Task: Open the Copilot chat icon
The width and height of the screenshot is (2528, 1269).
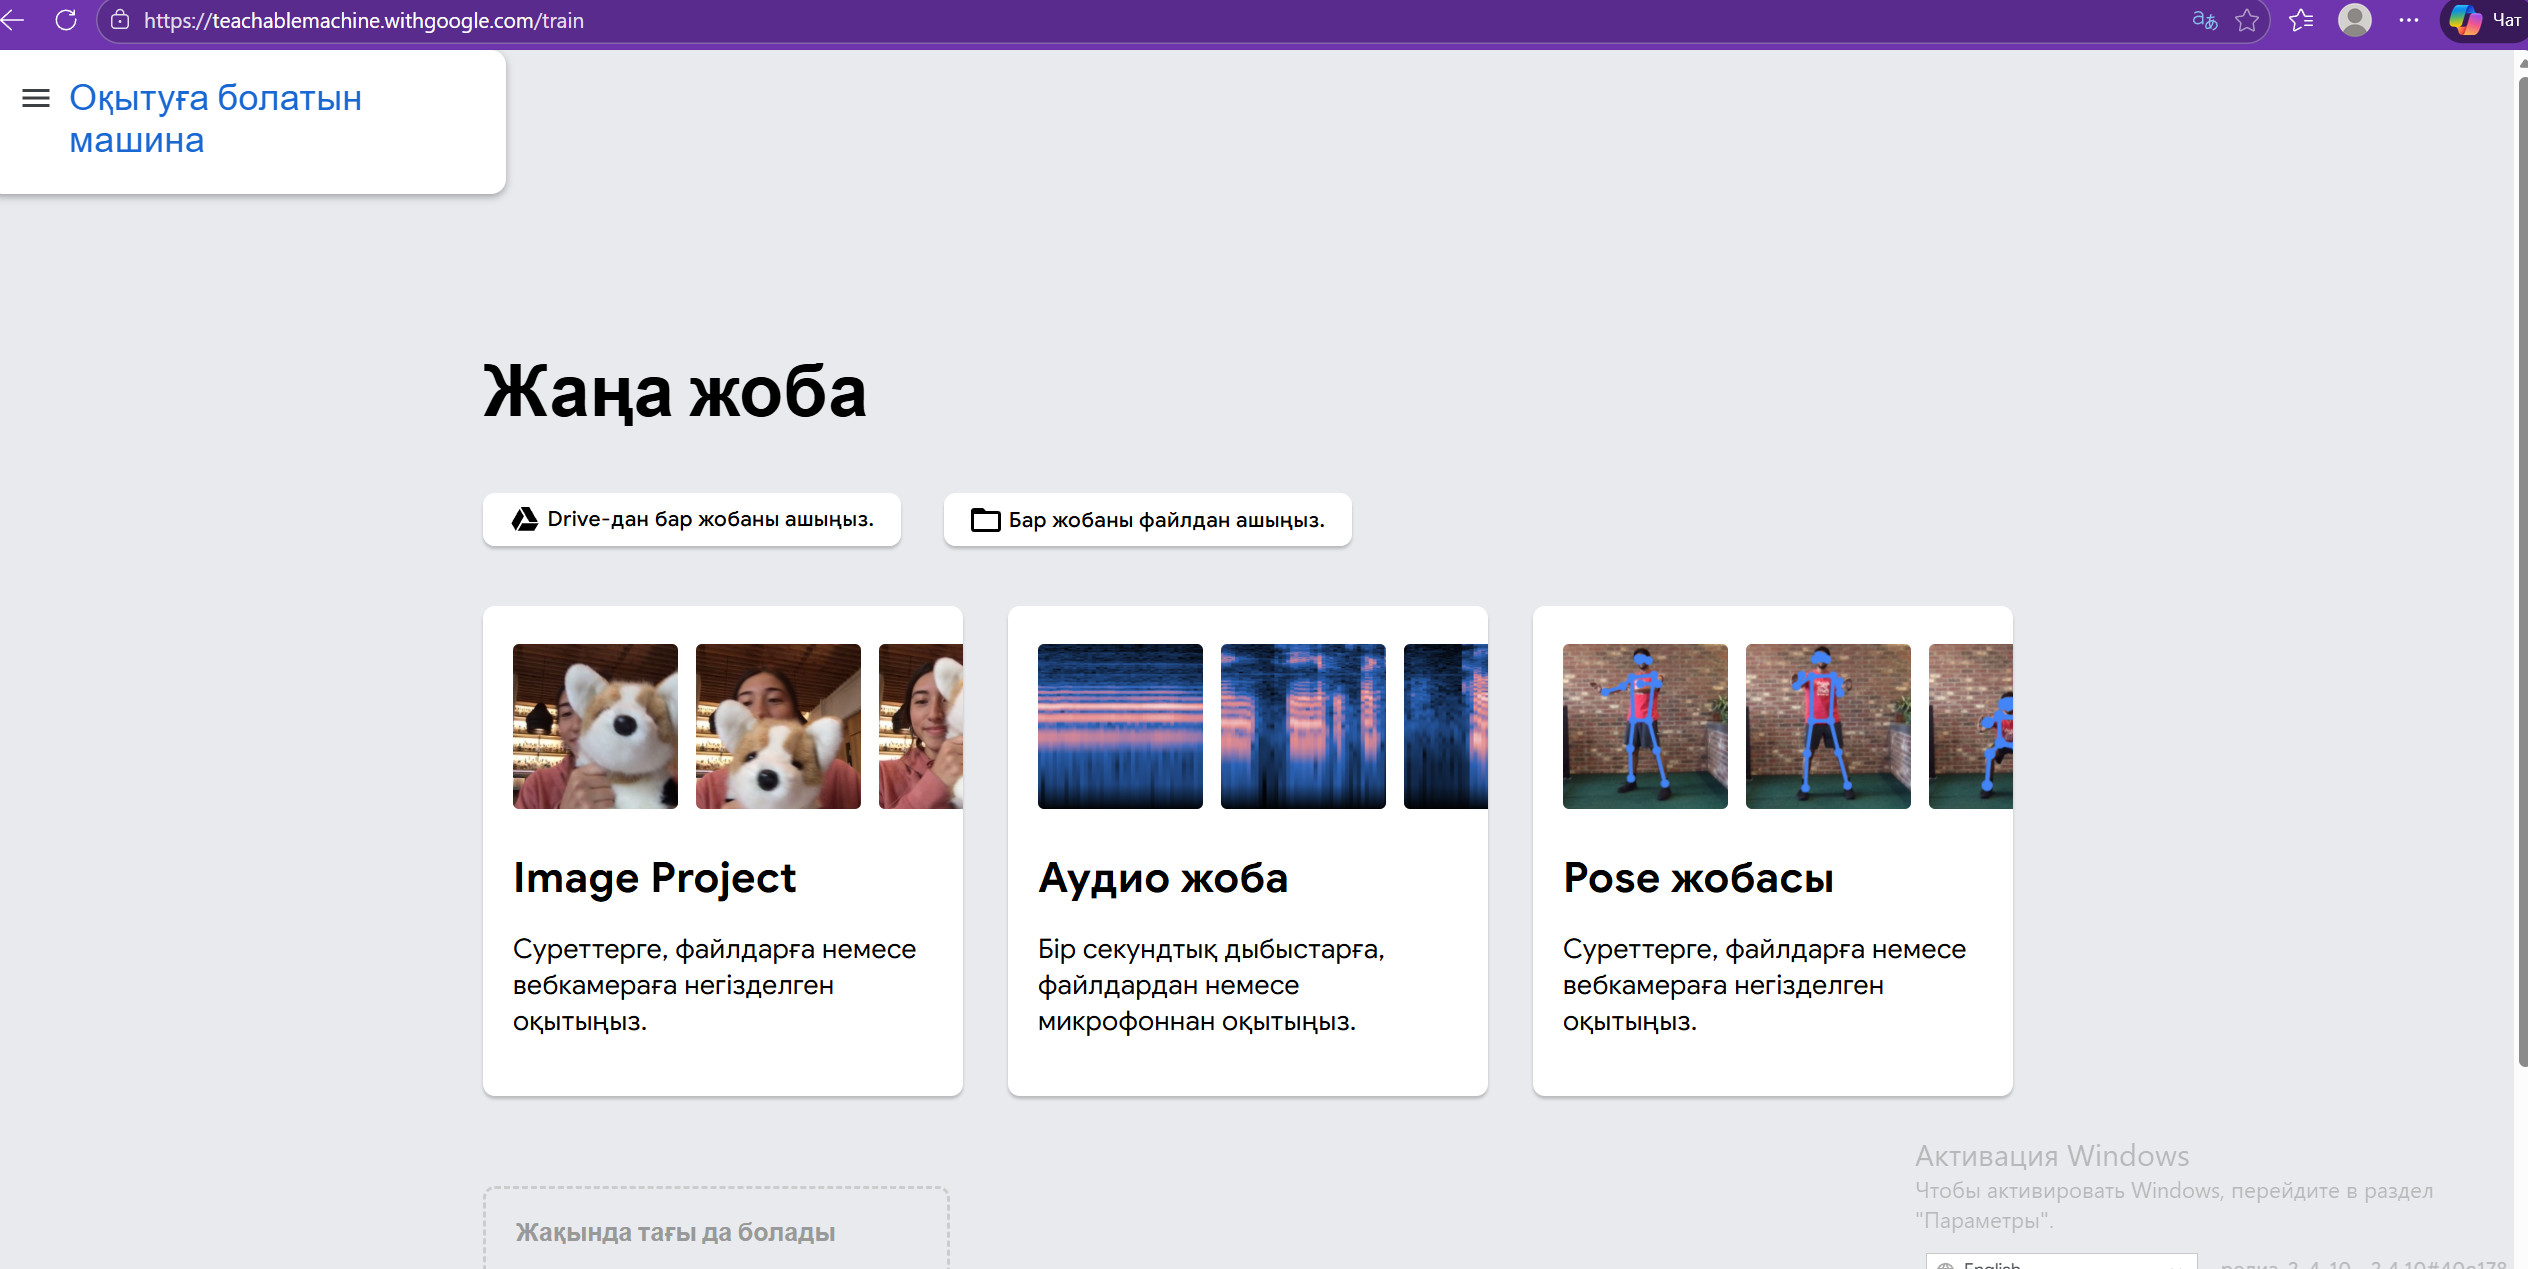Action: (2467, 20)
